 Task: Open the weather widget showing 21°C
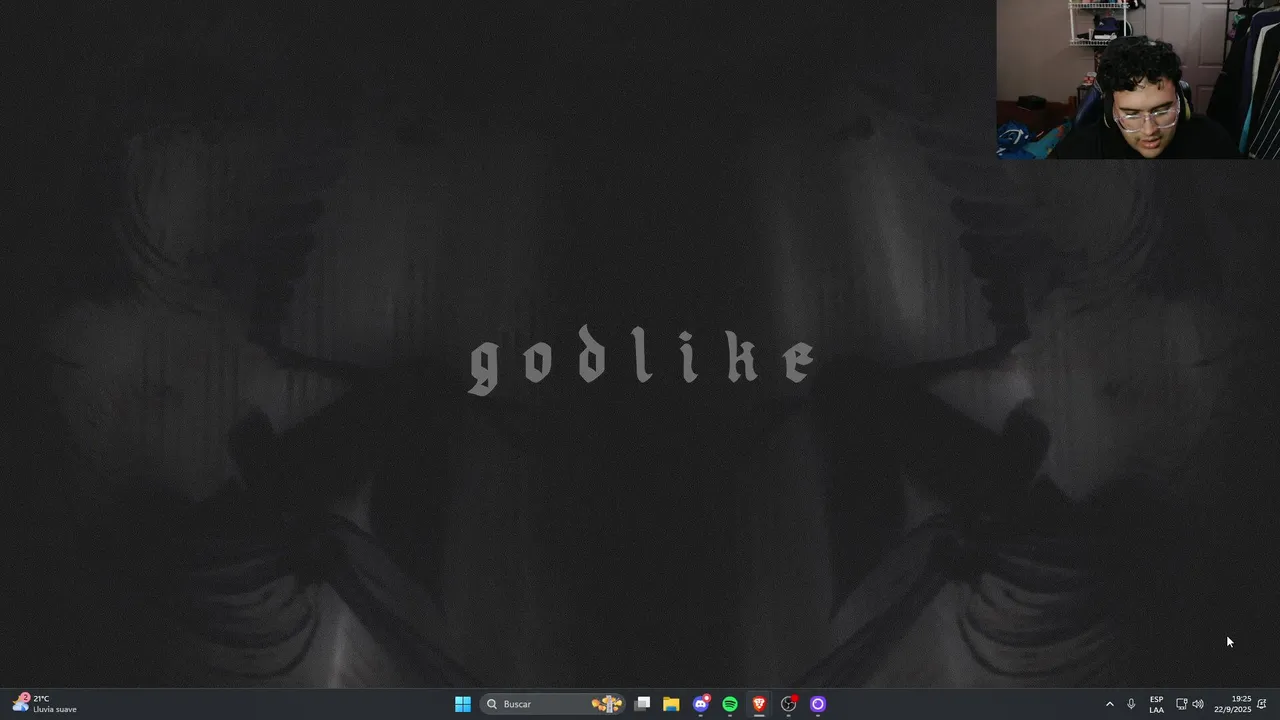45,704
